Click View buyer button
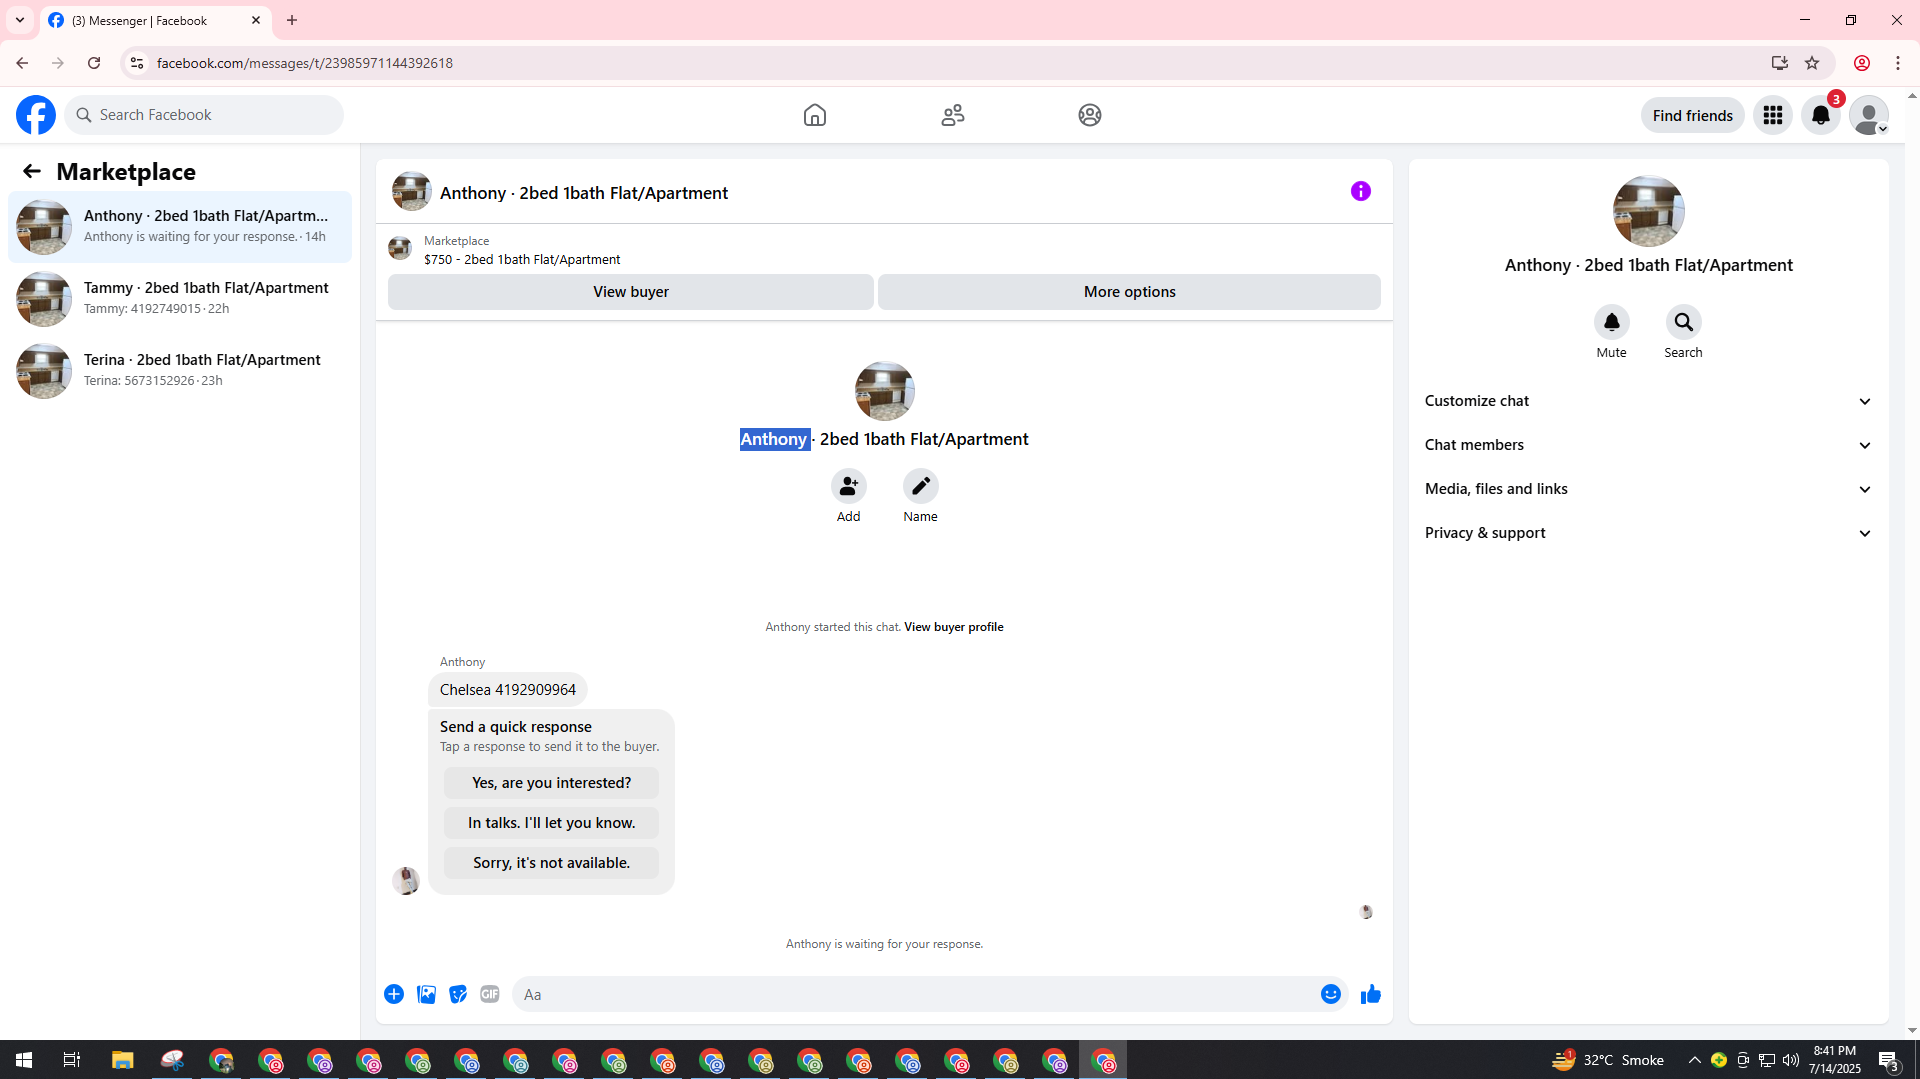Screen dimensions: 1920x1079 (631, 292)
